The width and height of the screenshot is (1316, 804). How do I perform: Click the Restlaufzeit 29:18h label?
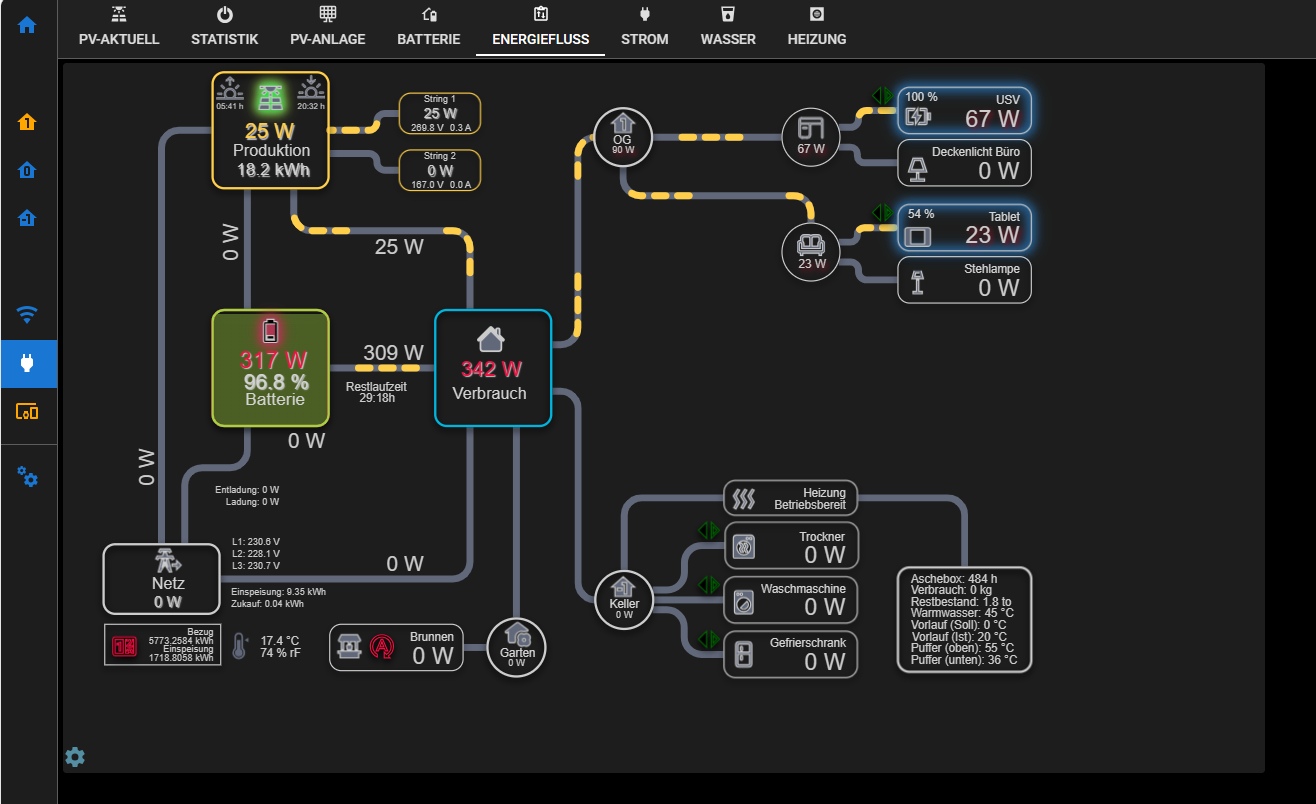tap(377, 391)
